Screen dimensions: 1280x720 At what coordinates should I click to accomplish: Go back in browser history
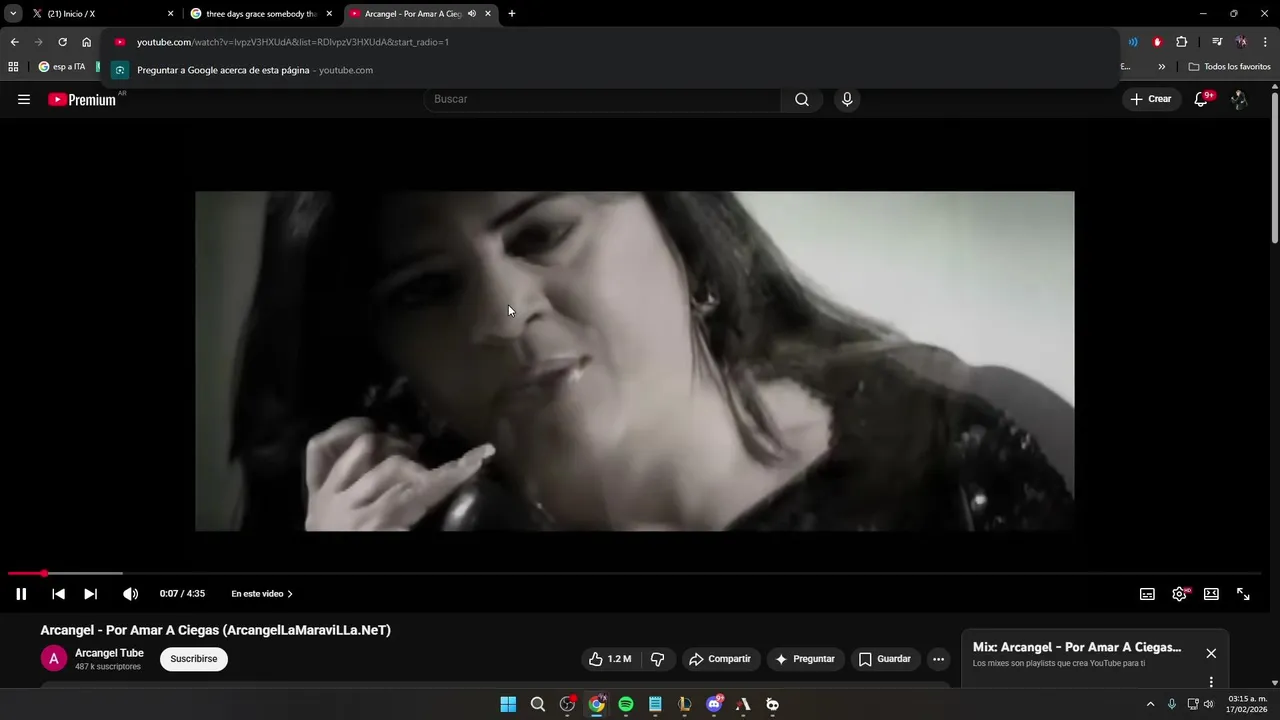pyautogui.click(x=14, y=42)
